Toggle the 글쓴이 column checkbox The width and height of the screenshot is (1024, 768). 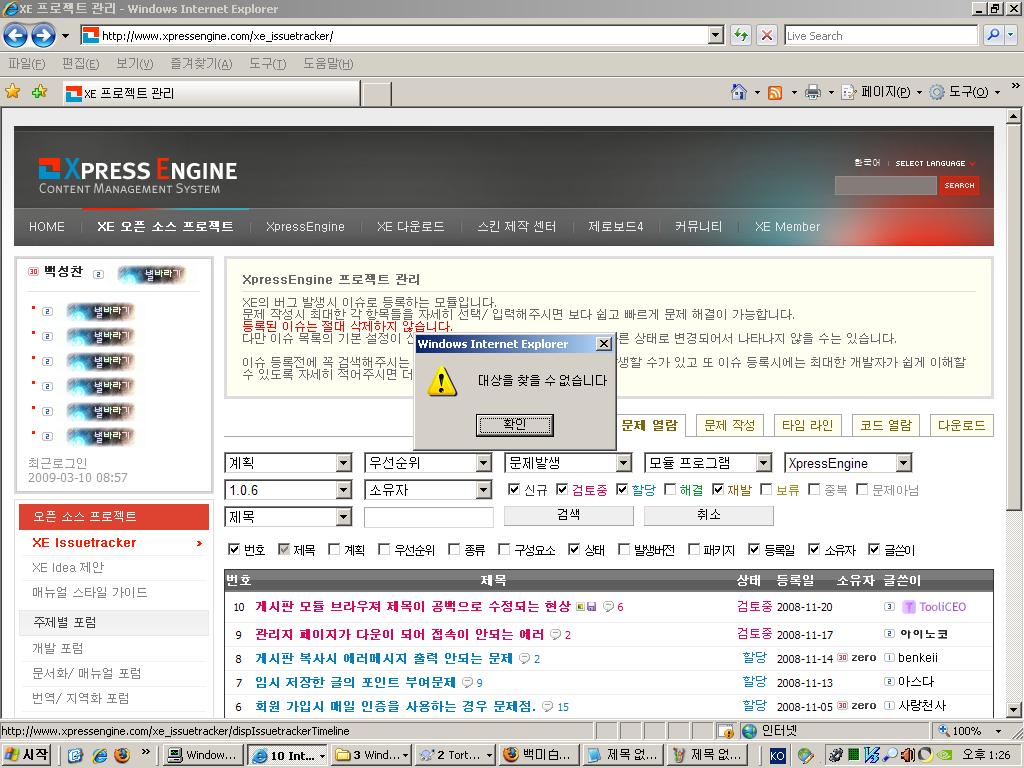[874, 549]
